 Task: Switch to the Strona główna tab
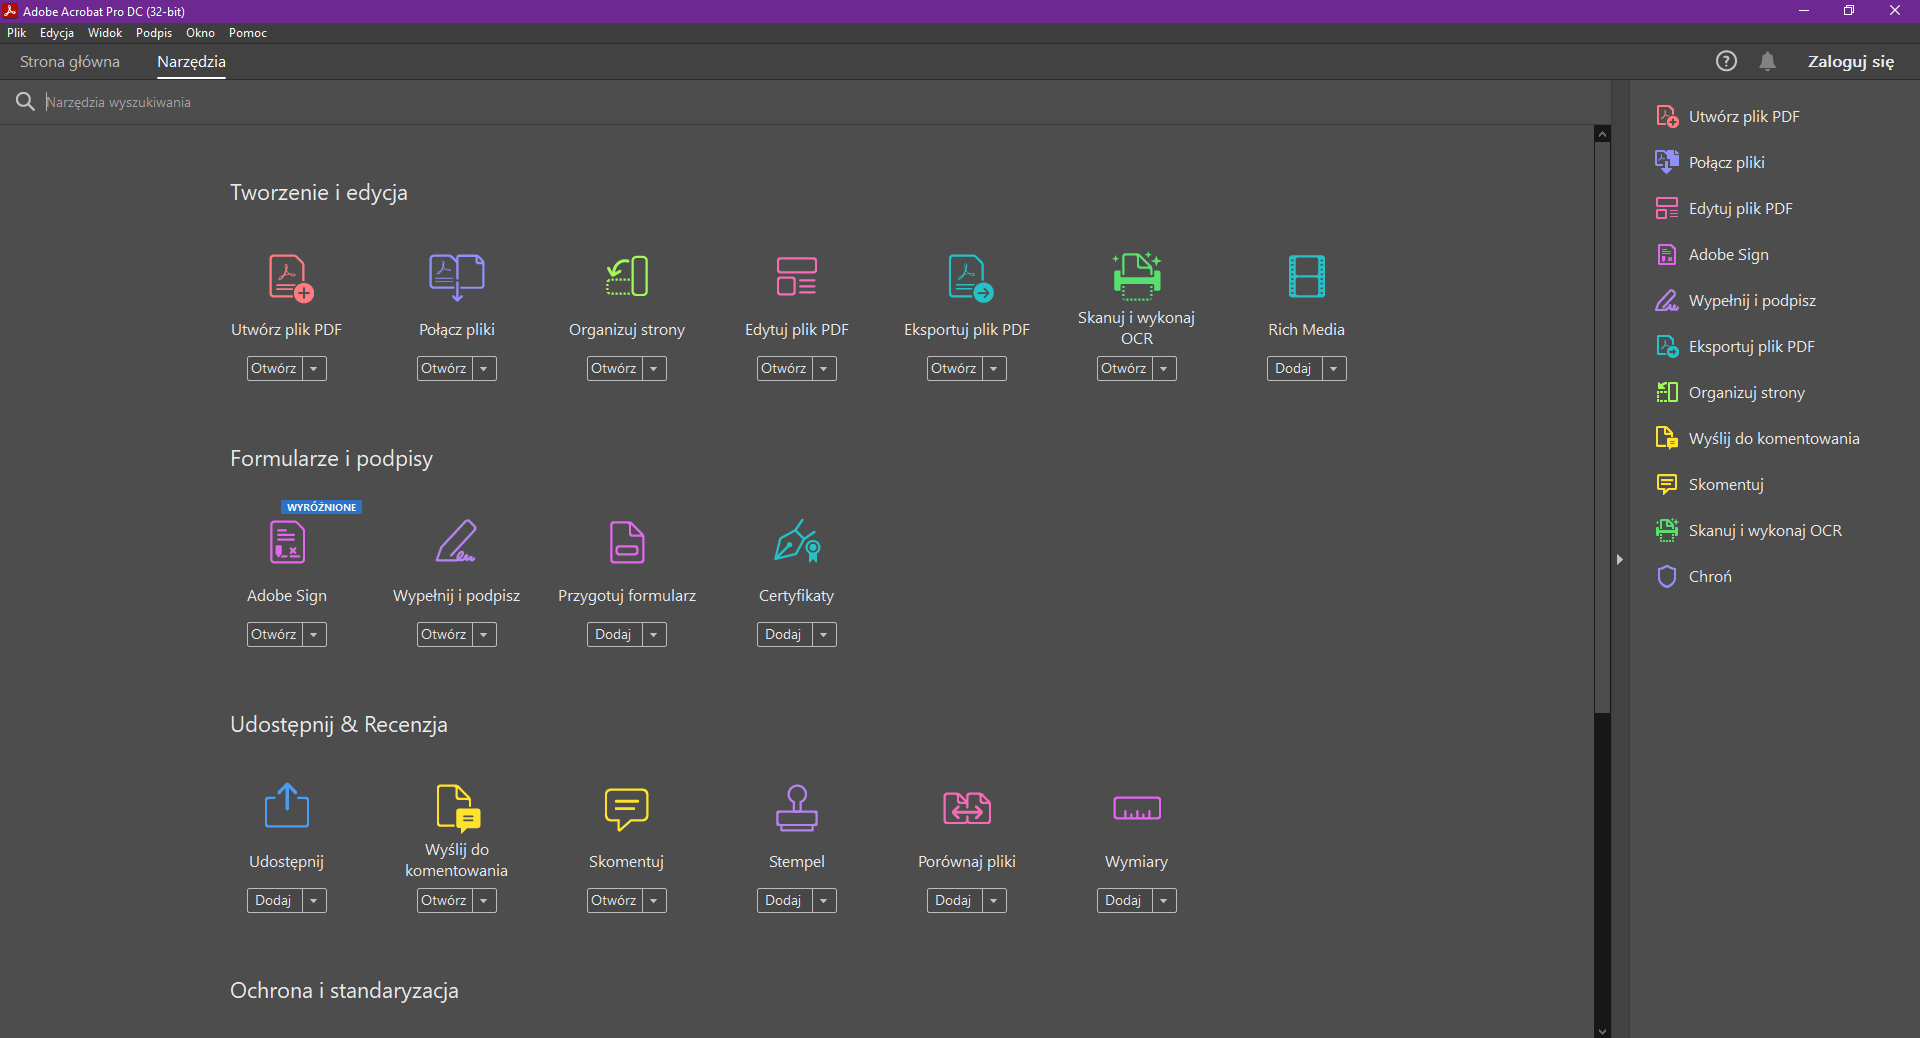(70, 62)
